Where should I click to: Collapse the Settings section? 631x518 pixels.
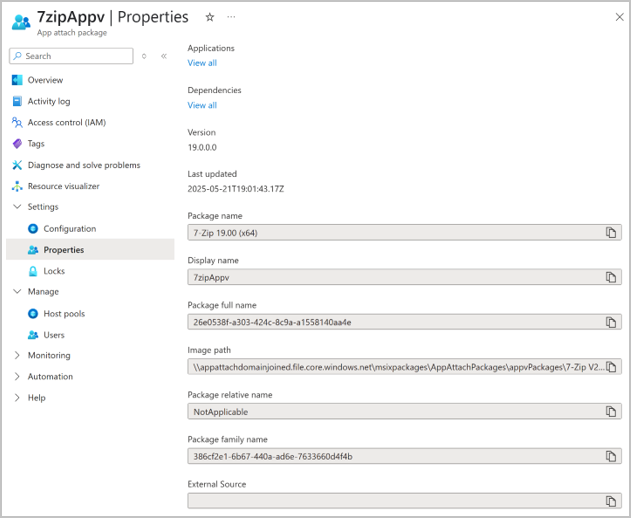tap(17, 207)
